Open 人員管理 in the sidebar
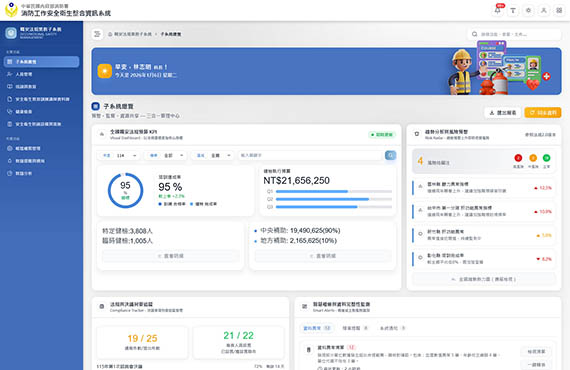This screenshot has width=570, height=370. tap(41, 74)
